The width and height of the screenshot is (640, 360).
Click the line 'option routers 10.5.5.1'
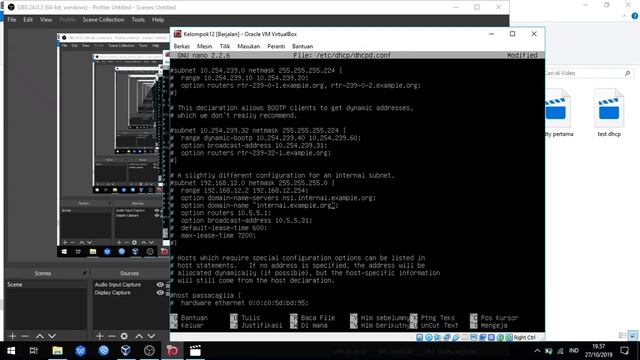tap(226, 213)
